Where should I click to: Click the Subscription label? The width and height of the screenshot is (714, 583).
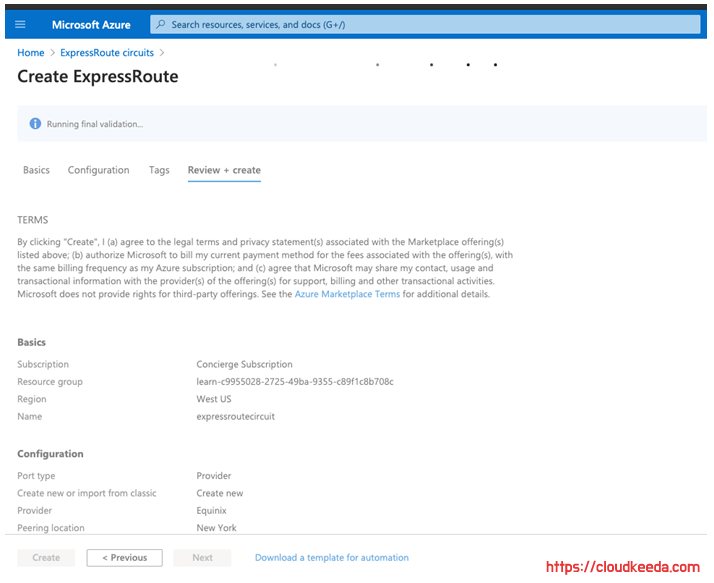43,364
